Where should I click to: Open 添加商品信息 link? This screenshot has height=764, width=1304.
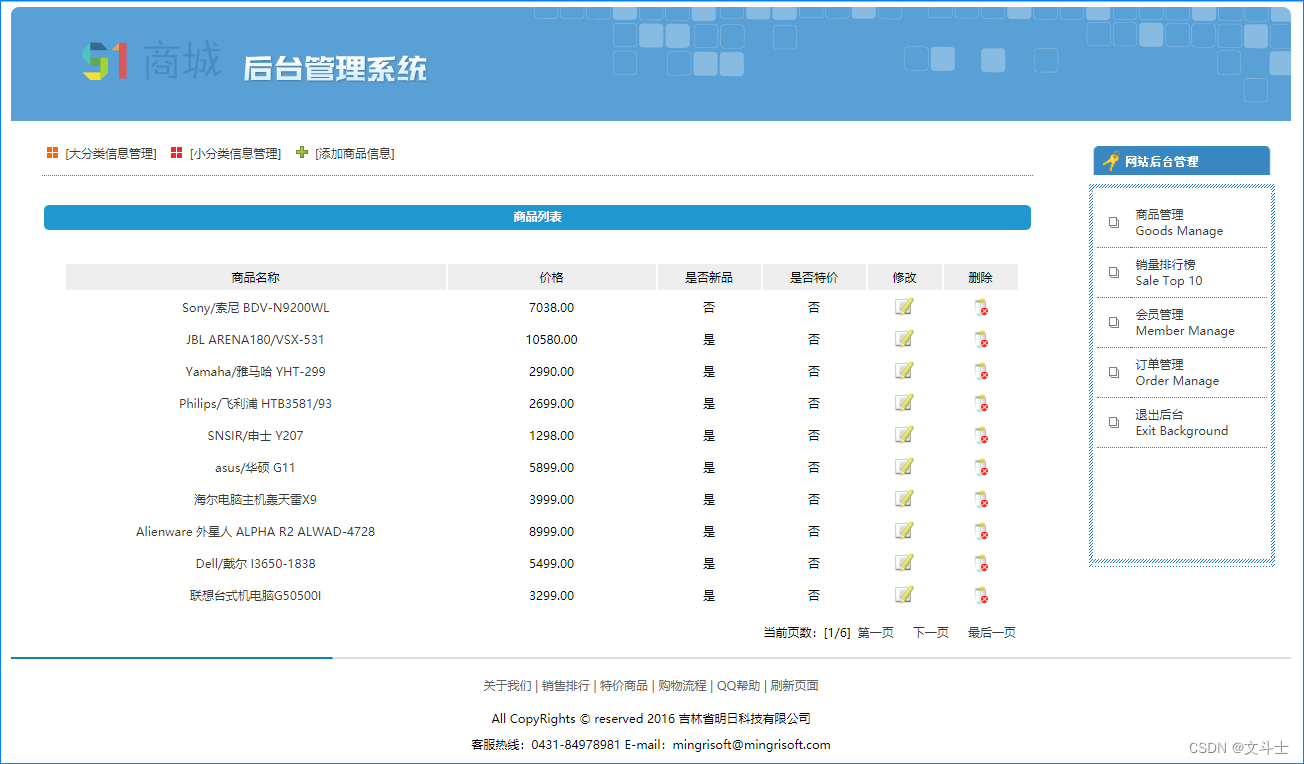tap(355, 154)
